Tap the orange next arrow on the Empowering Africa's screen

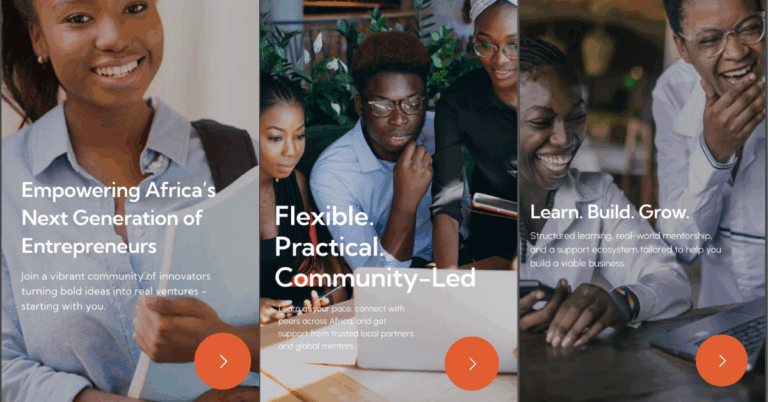pos(223,361)
